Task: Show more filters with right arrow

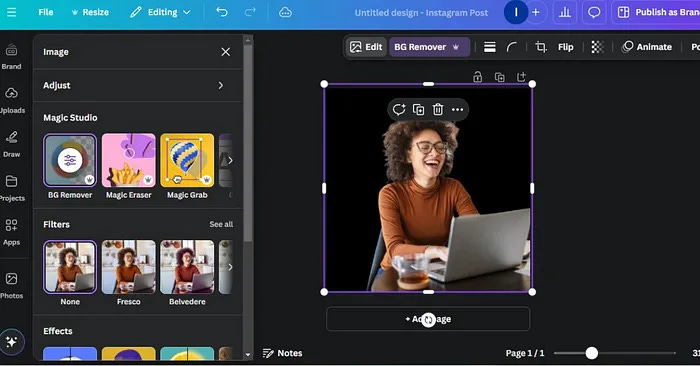Action: 230,267
